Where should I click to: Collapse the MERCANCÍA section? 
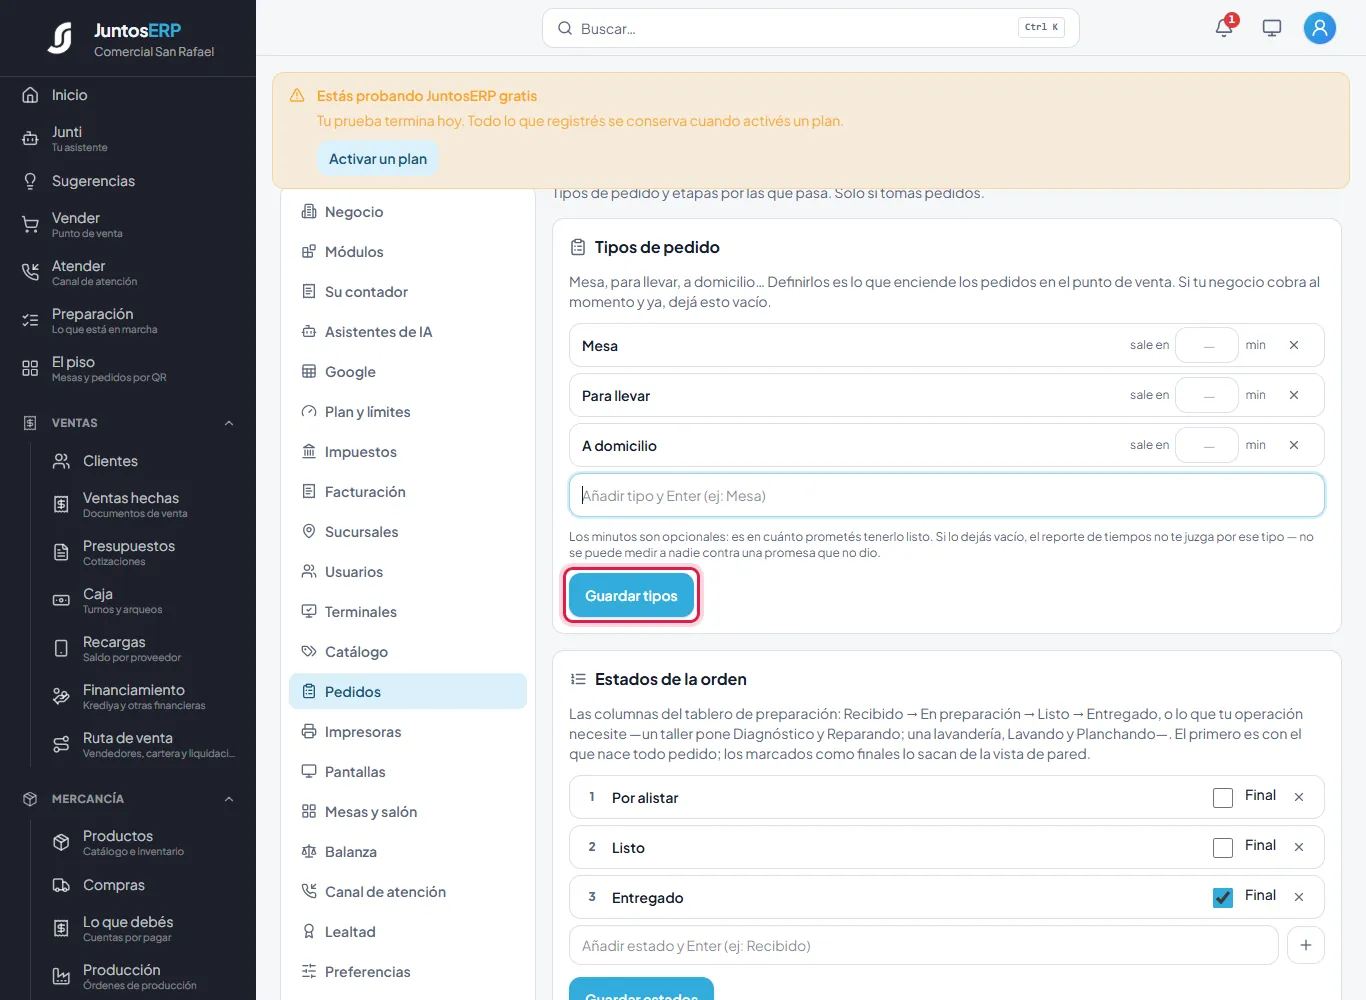229,799
